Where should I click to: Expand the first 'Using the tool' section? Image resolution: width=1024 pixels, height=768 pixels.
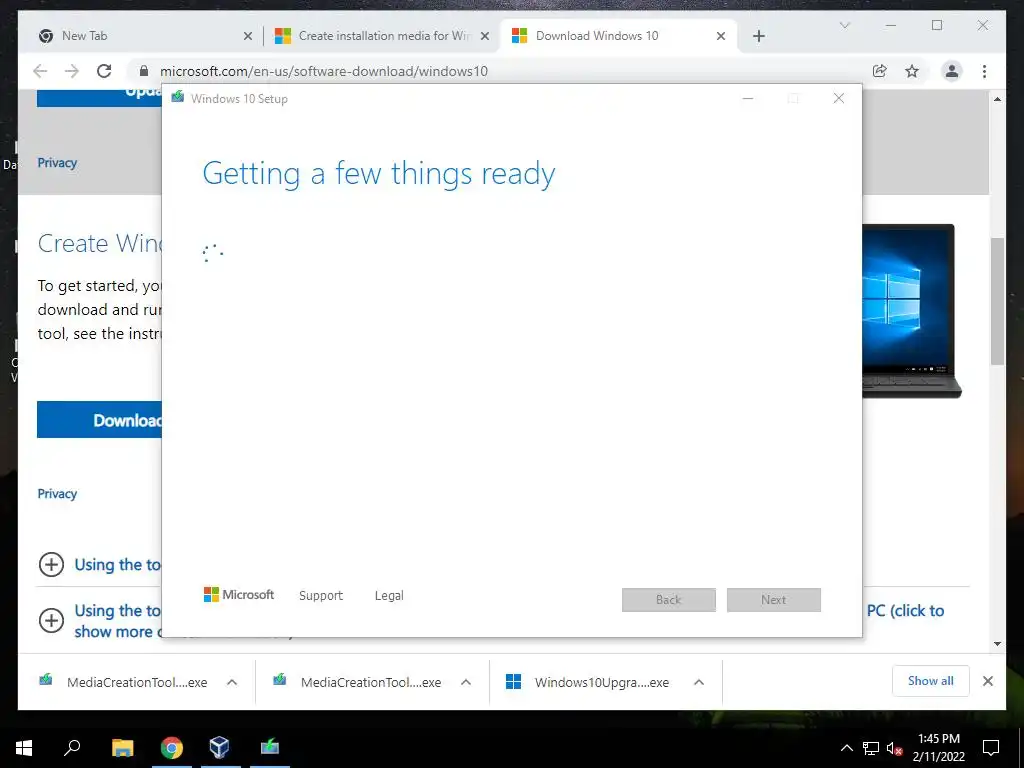52,564
